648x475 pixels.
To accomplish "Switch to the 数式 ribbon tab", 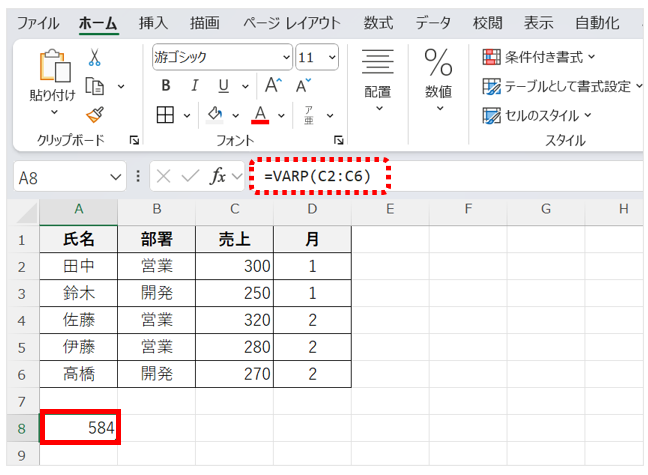I will coord(378,23).
